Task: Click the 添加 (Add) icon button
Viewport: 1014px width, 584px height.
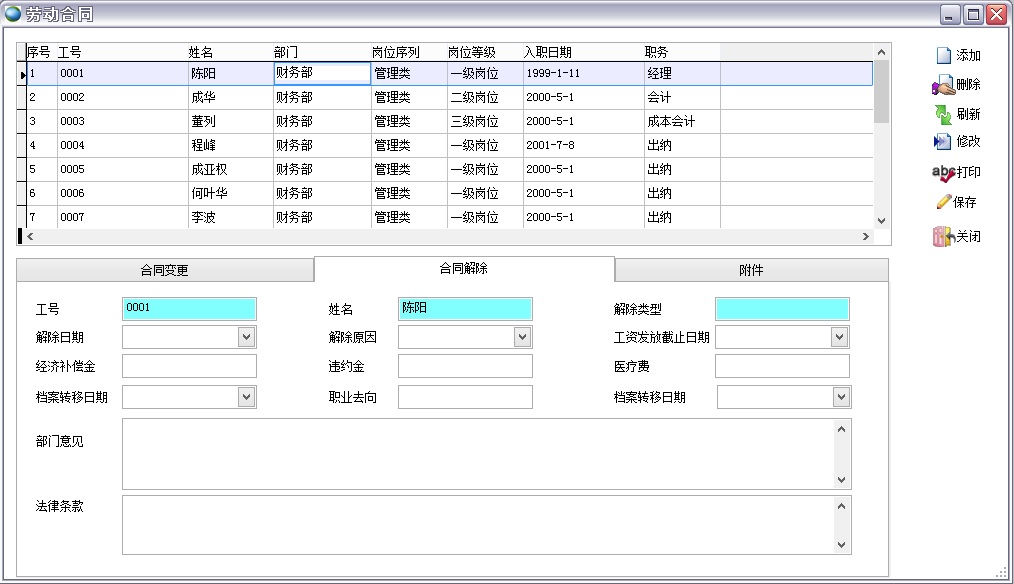Action: pos(944,56)
